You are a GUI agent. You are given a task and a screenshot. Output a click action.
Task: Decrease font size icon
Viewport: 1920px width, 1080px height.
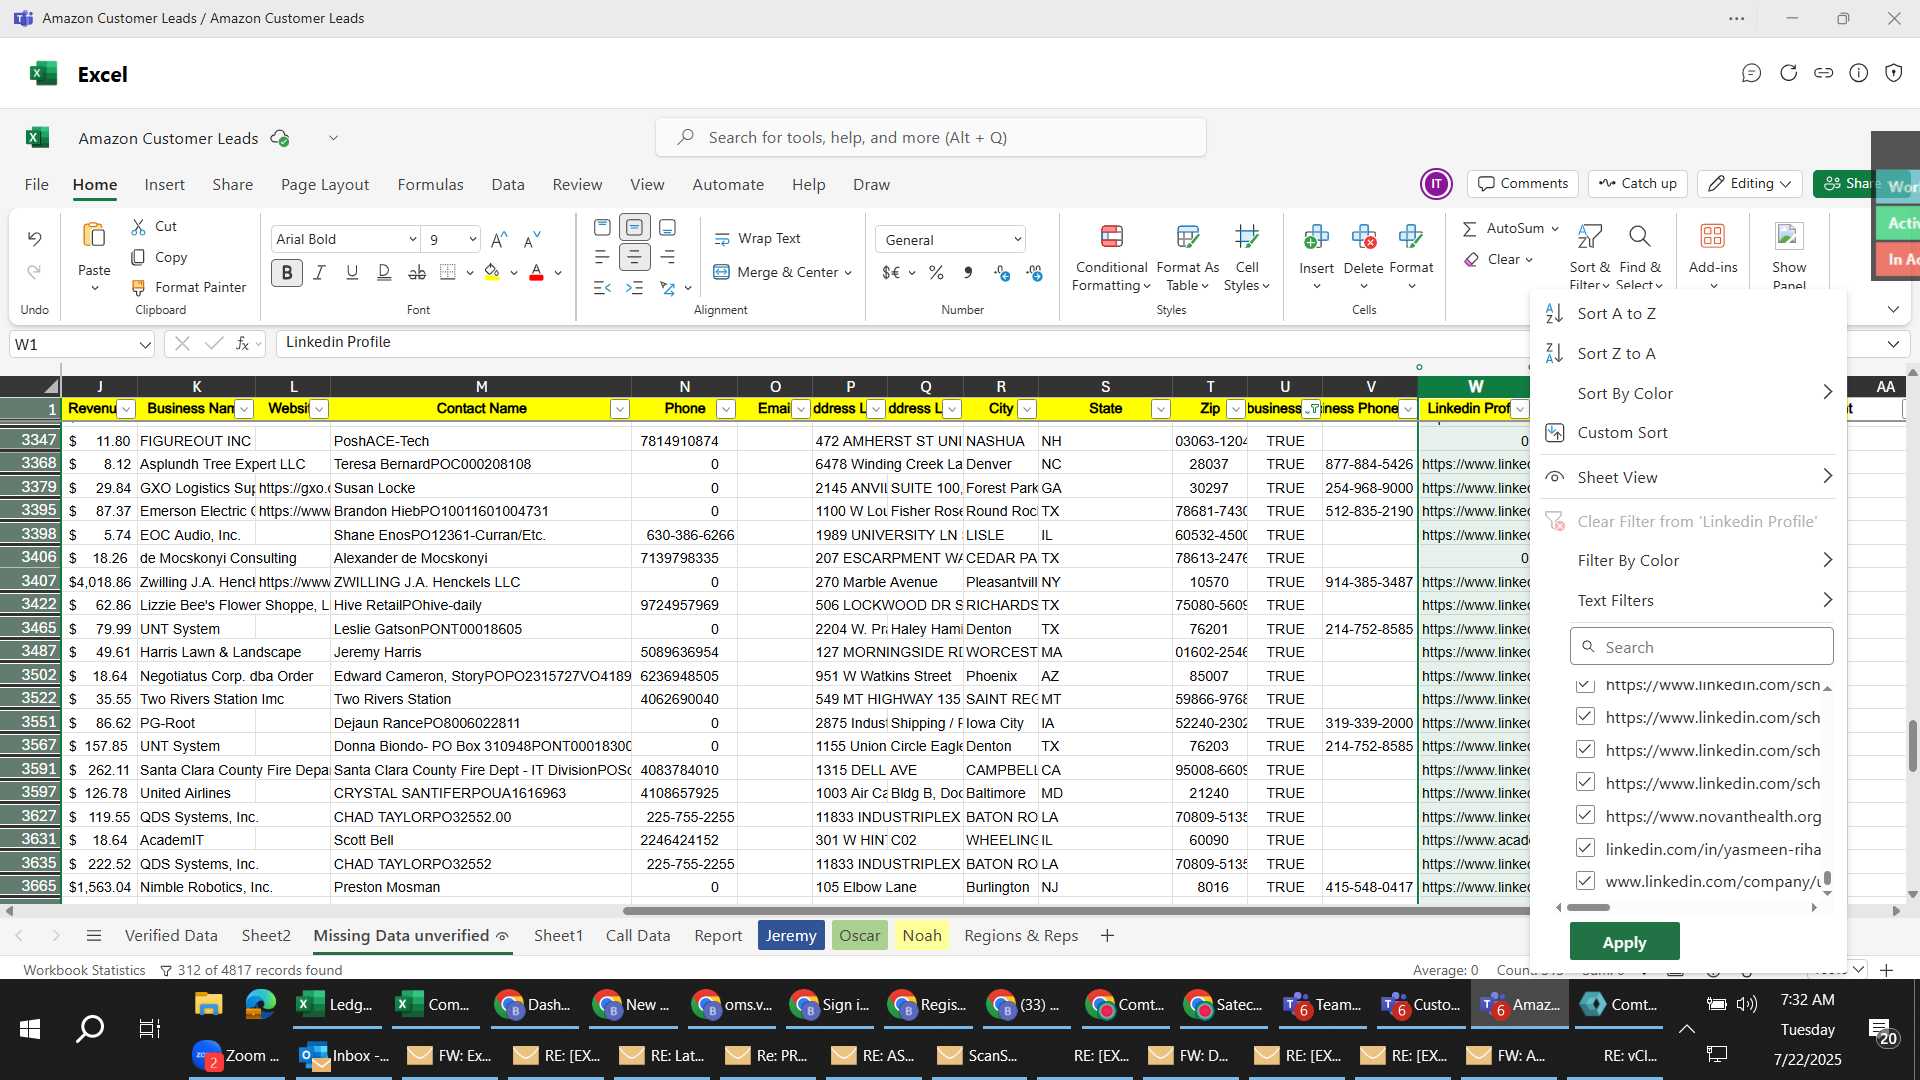pos(532,239)
